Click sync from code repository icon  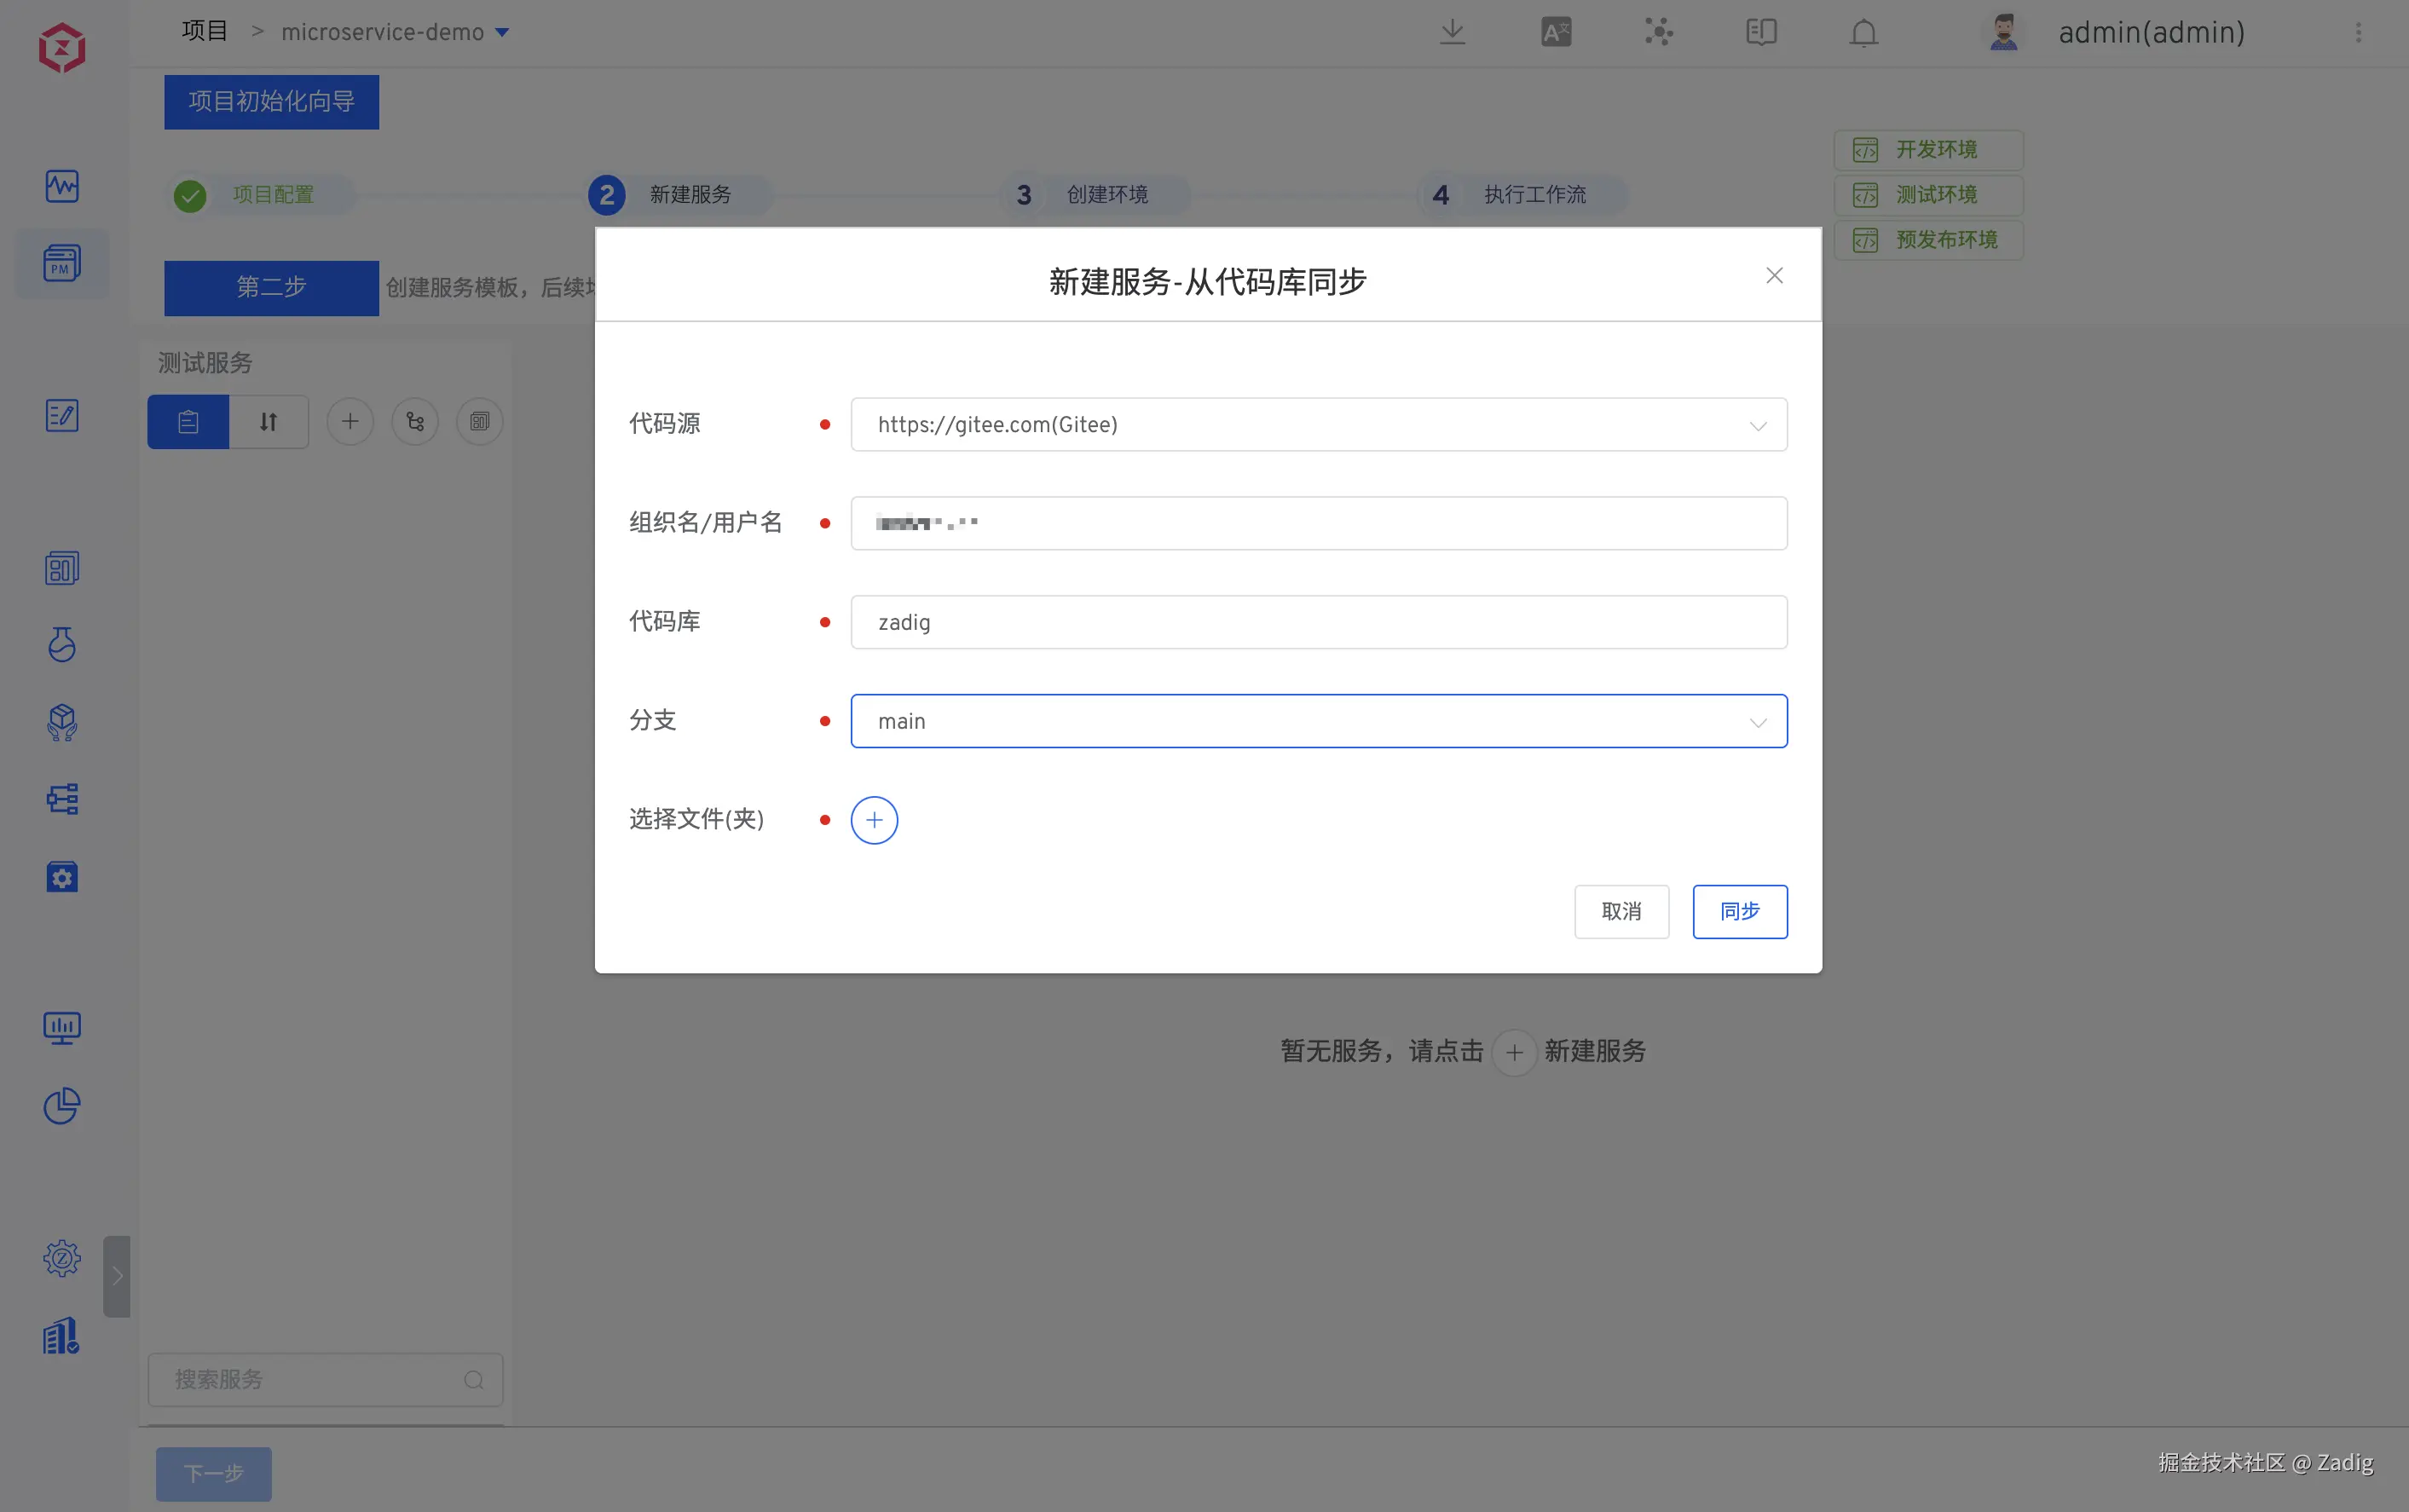click(x=415, y=422)
